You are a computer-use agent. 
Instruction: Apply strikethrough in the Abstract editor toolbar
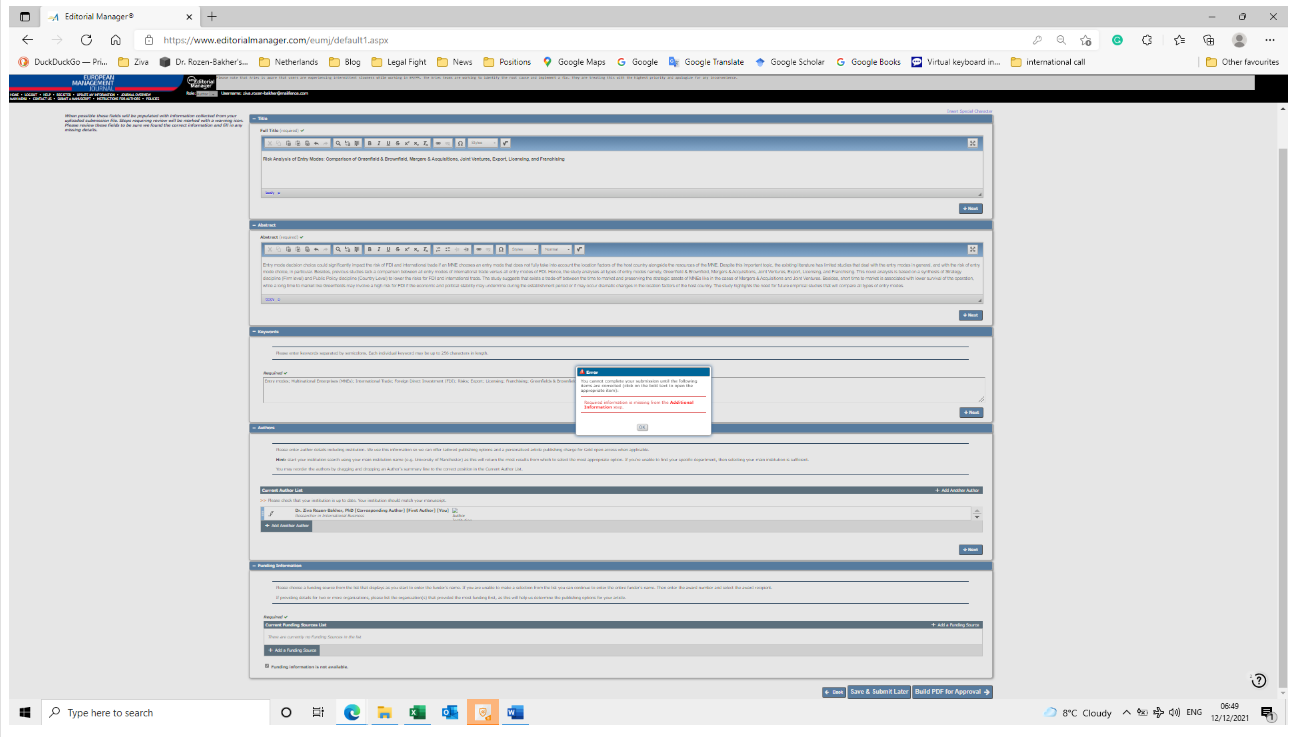(x=397, y=249)
